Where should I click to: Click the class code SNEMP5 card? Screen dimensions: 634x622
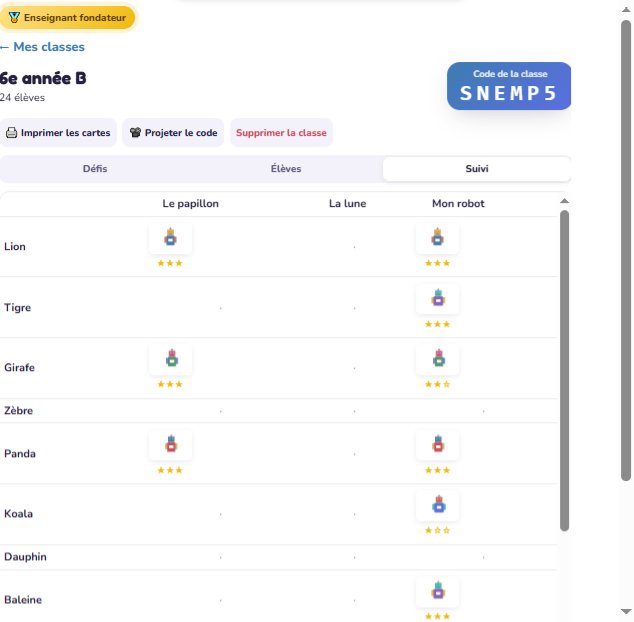coord(509,86)
